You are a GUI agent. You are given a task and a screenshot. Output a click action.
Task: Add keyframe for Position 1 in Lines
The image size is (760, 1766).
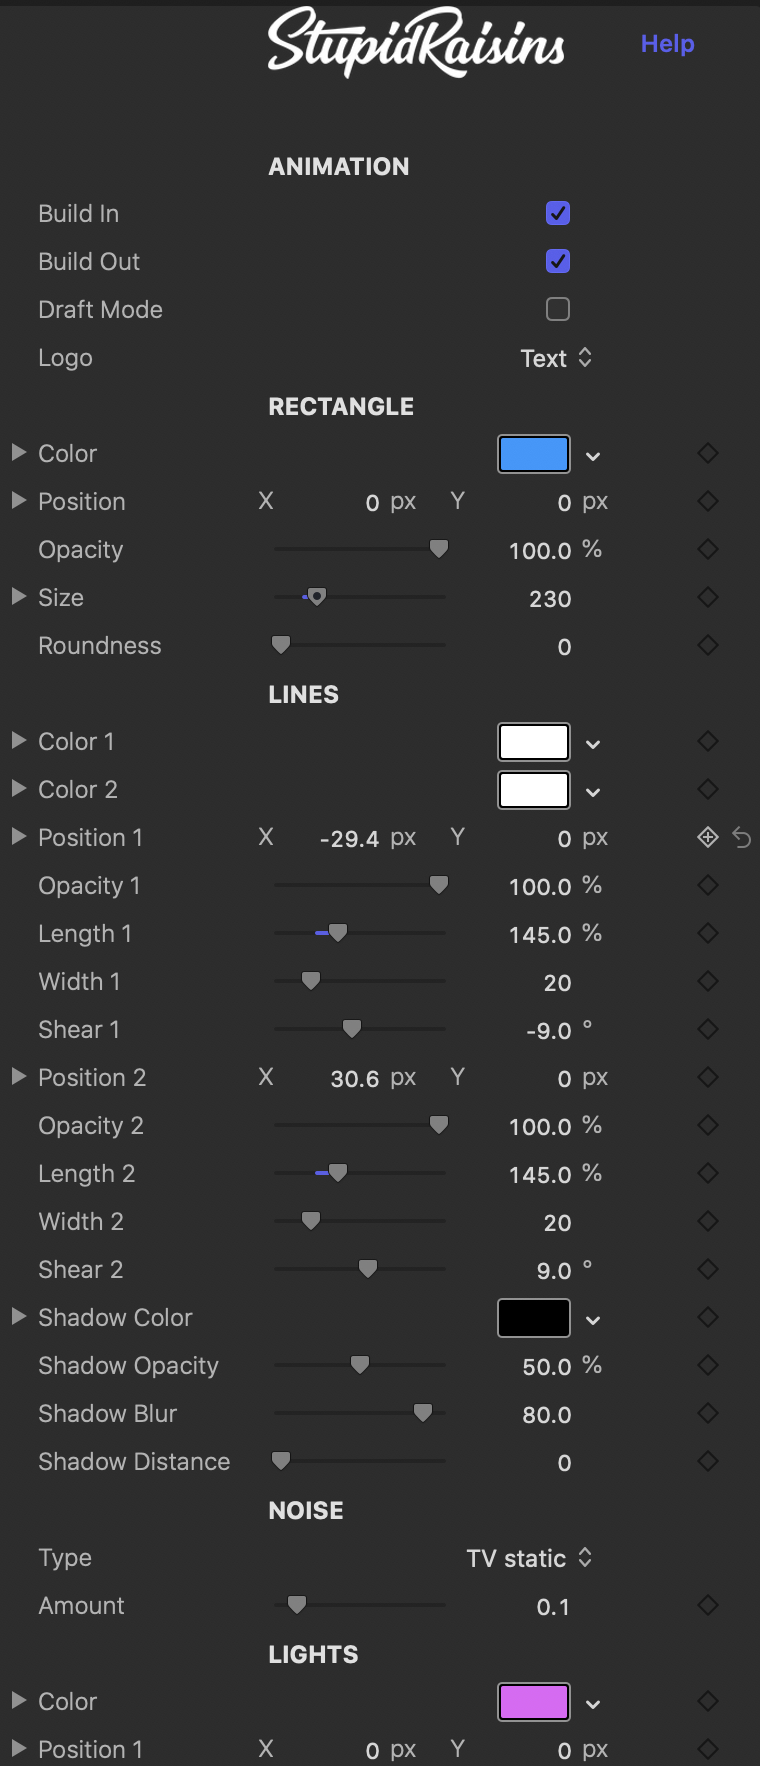point(708,837)
